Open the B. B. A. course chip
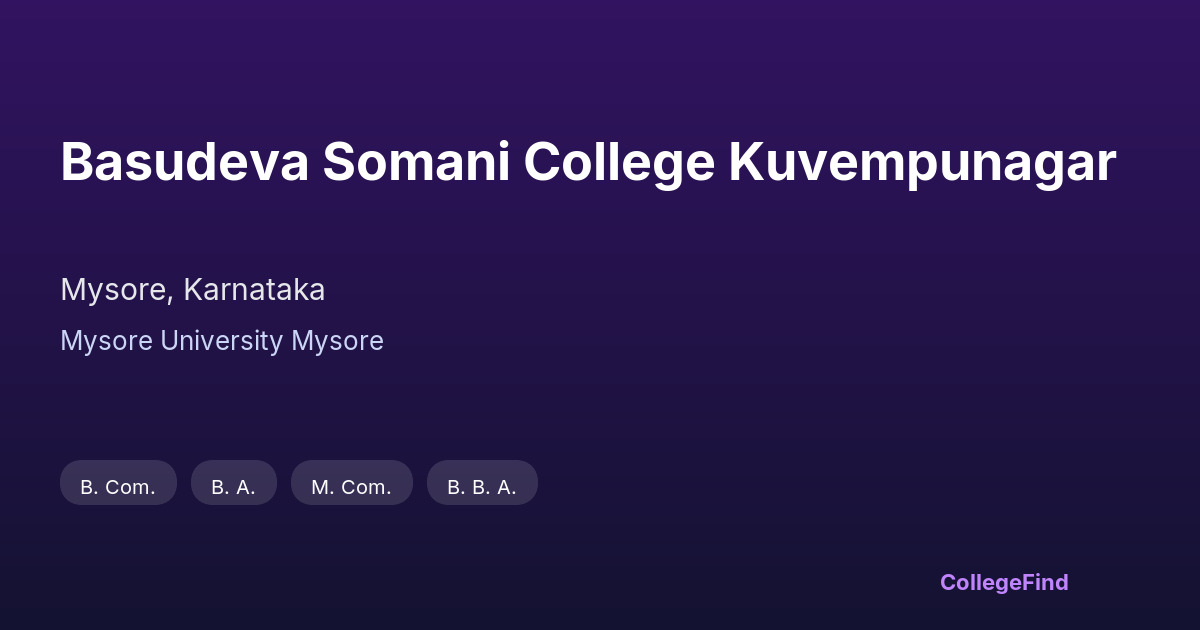 [x=482, y=487]
